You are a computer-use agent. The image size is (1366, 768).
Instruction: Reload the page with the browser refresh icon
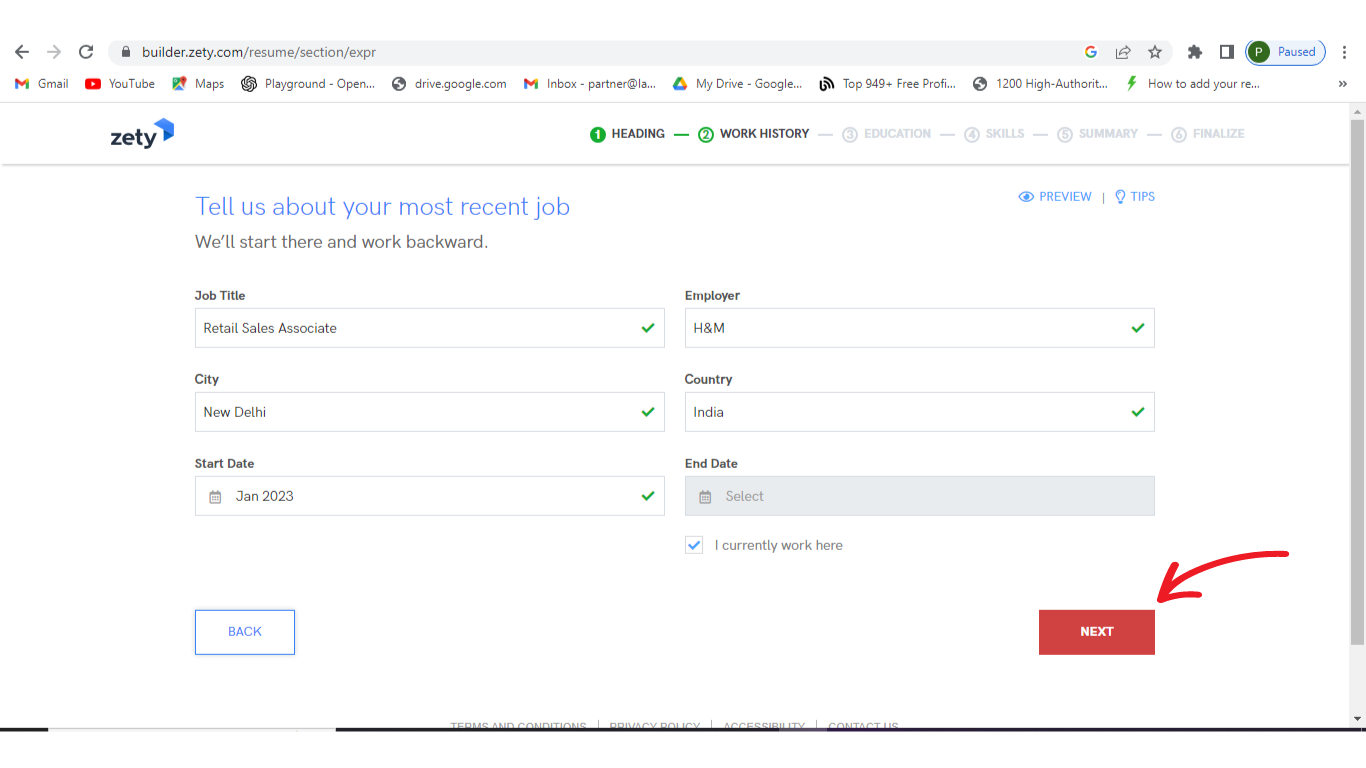86,52
